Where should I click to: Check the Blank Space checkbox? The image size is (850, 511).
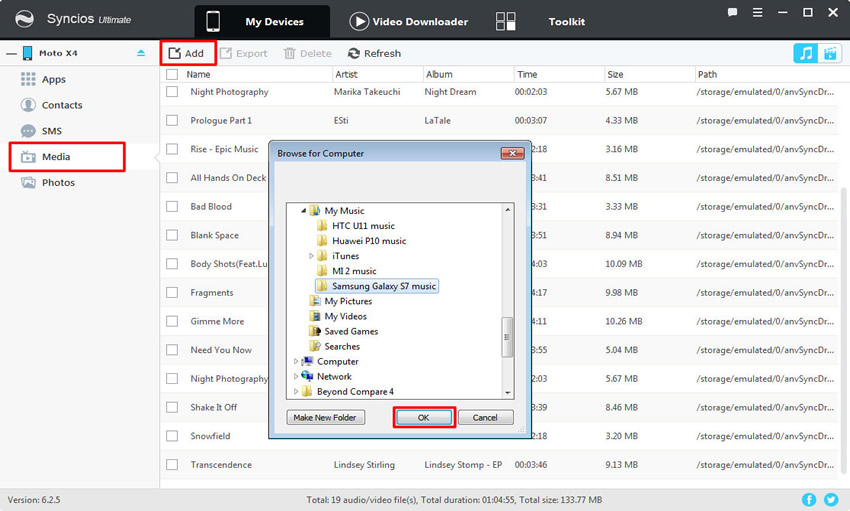coord(172,235)
